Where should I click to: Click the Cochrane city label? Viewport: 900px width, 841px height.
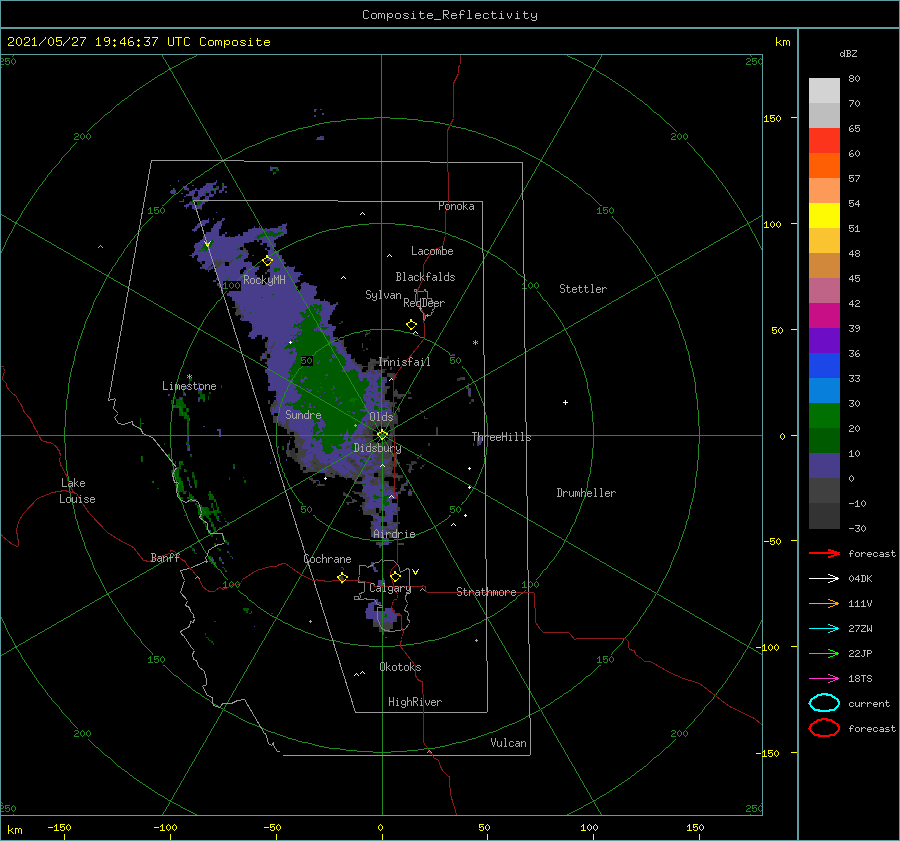327,559
